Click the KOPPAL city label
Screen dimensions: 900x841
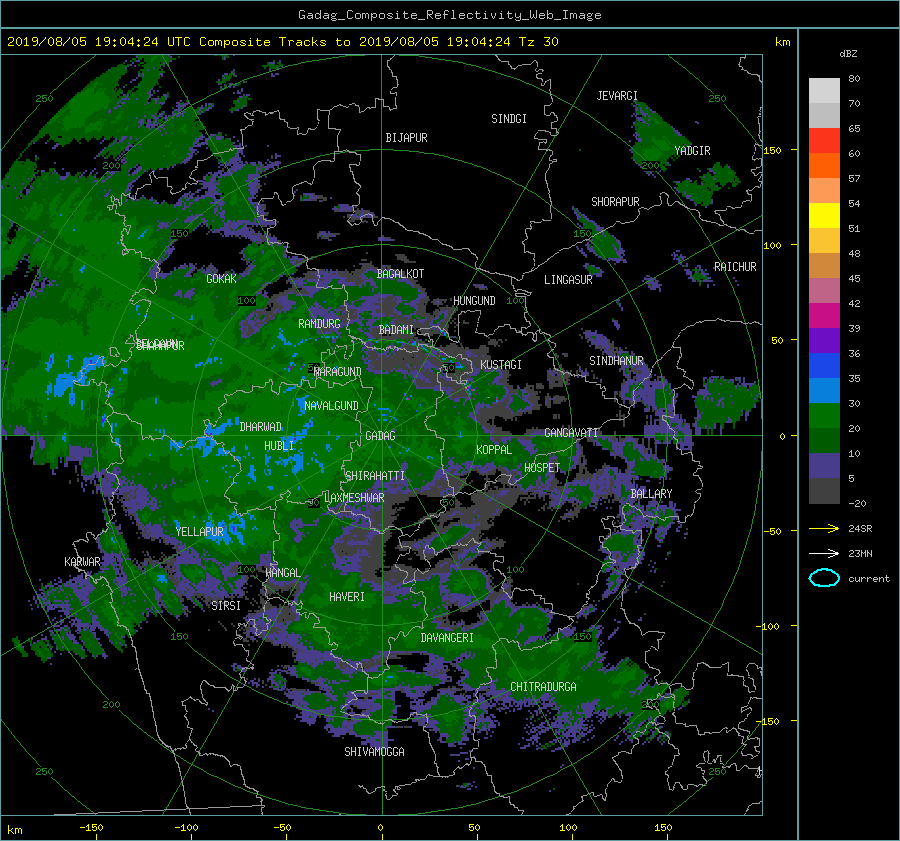494,450
